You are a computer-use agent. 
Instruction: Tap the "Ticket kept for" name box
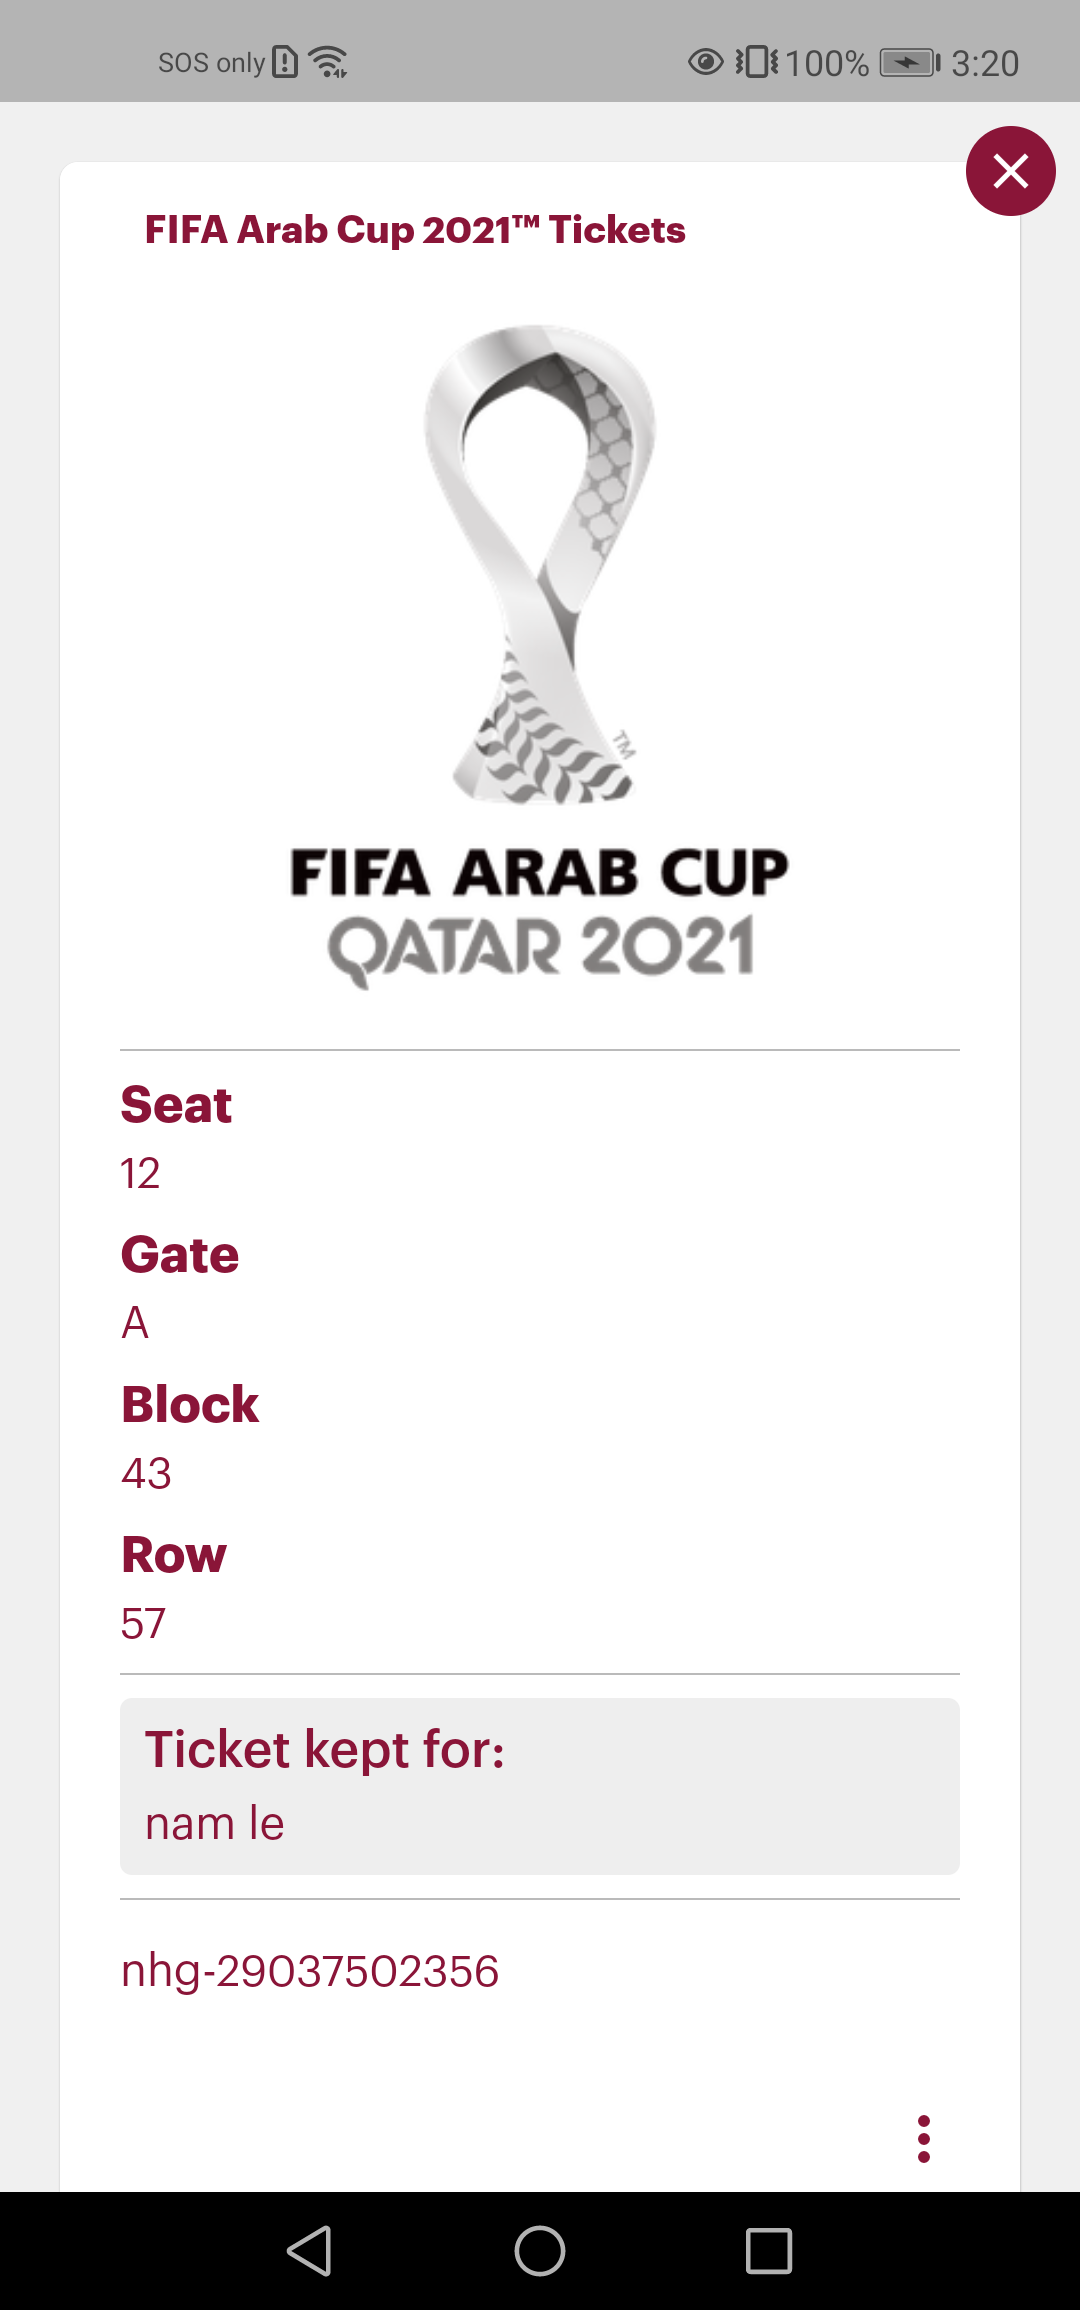pos(540,1786)
